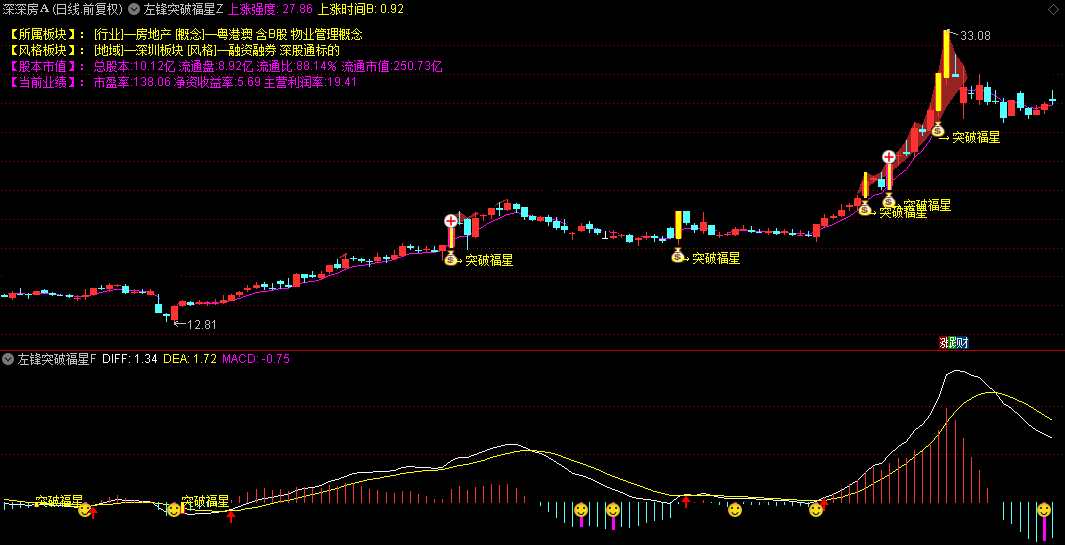This screenshot has width=1065, height=545.
Task: Click the money bag nearest the 33.08 peak
Action: pos(937,129)
